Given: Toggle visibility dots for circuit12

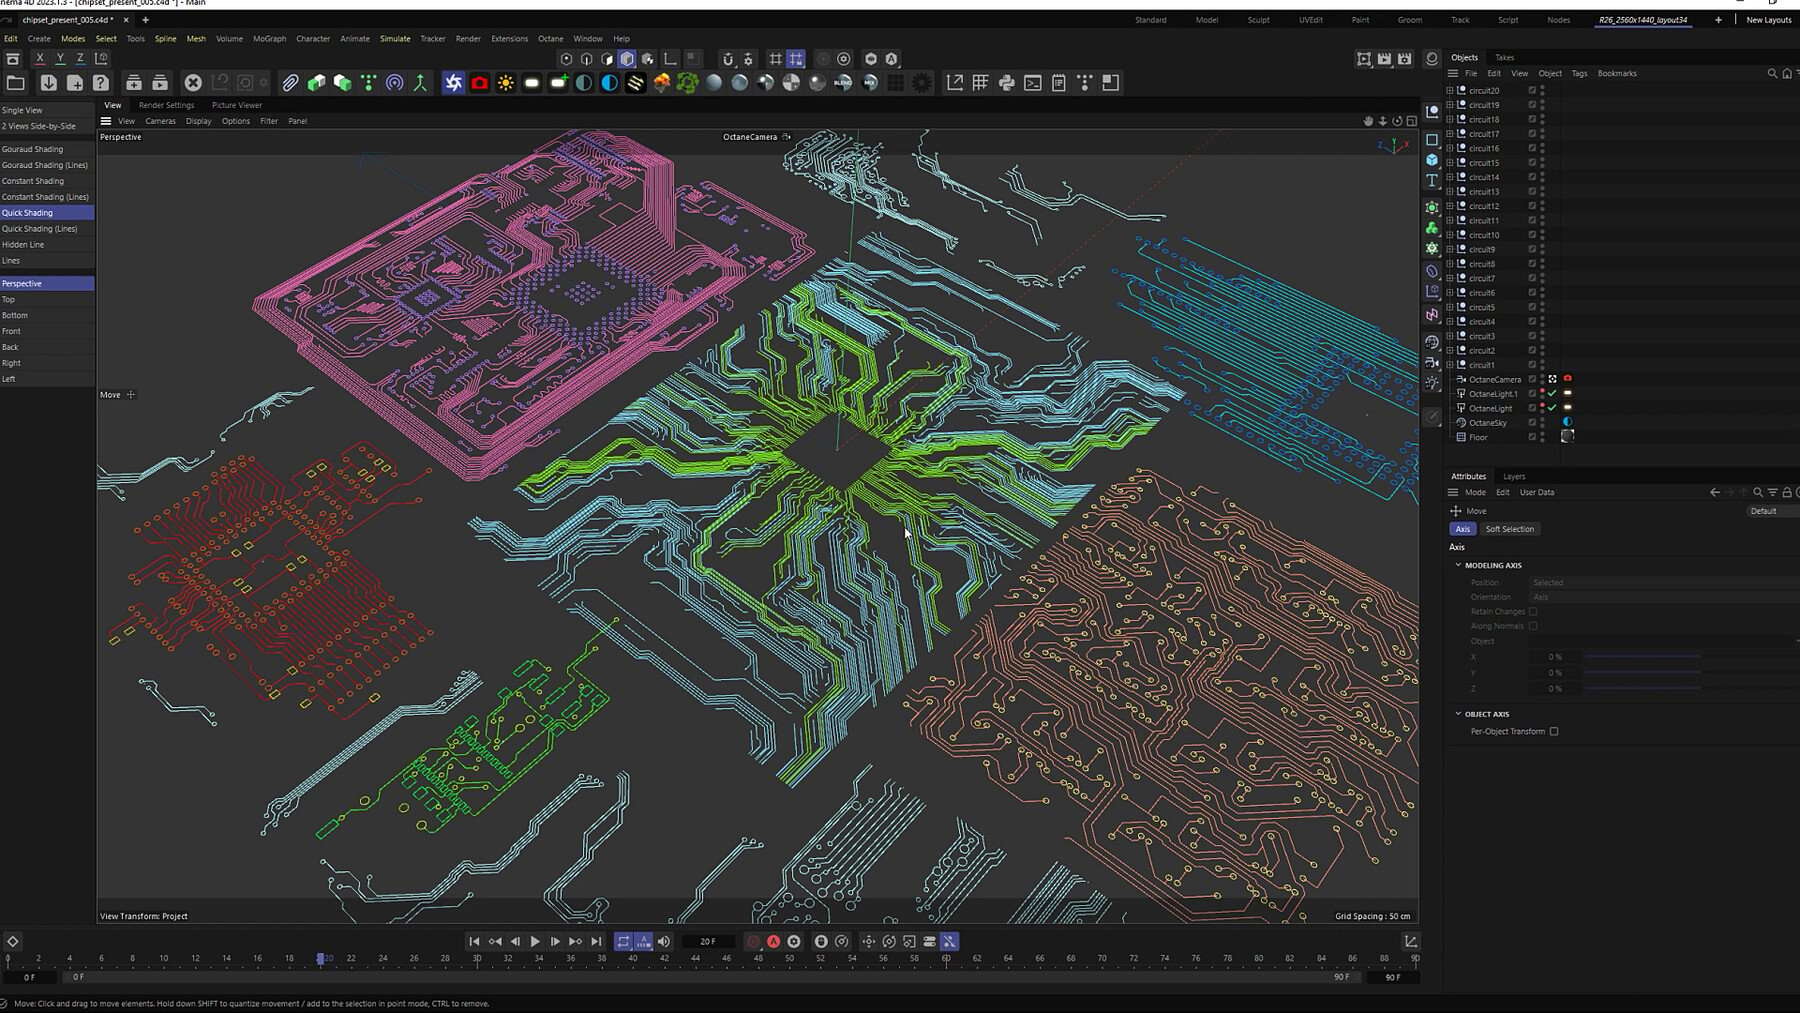Looking at the screenshot, I should tap(1542, 206).
